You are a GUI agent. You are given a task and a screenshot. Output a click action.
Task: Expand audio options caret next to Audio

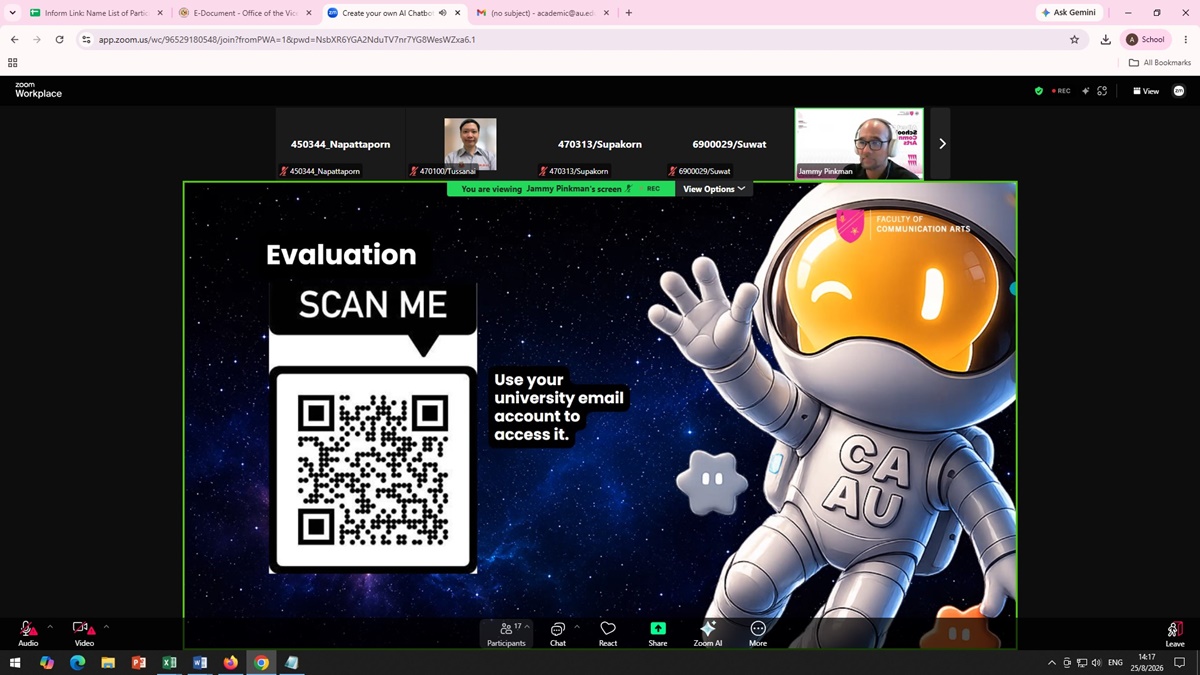click(x=50, y=627)
